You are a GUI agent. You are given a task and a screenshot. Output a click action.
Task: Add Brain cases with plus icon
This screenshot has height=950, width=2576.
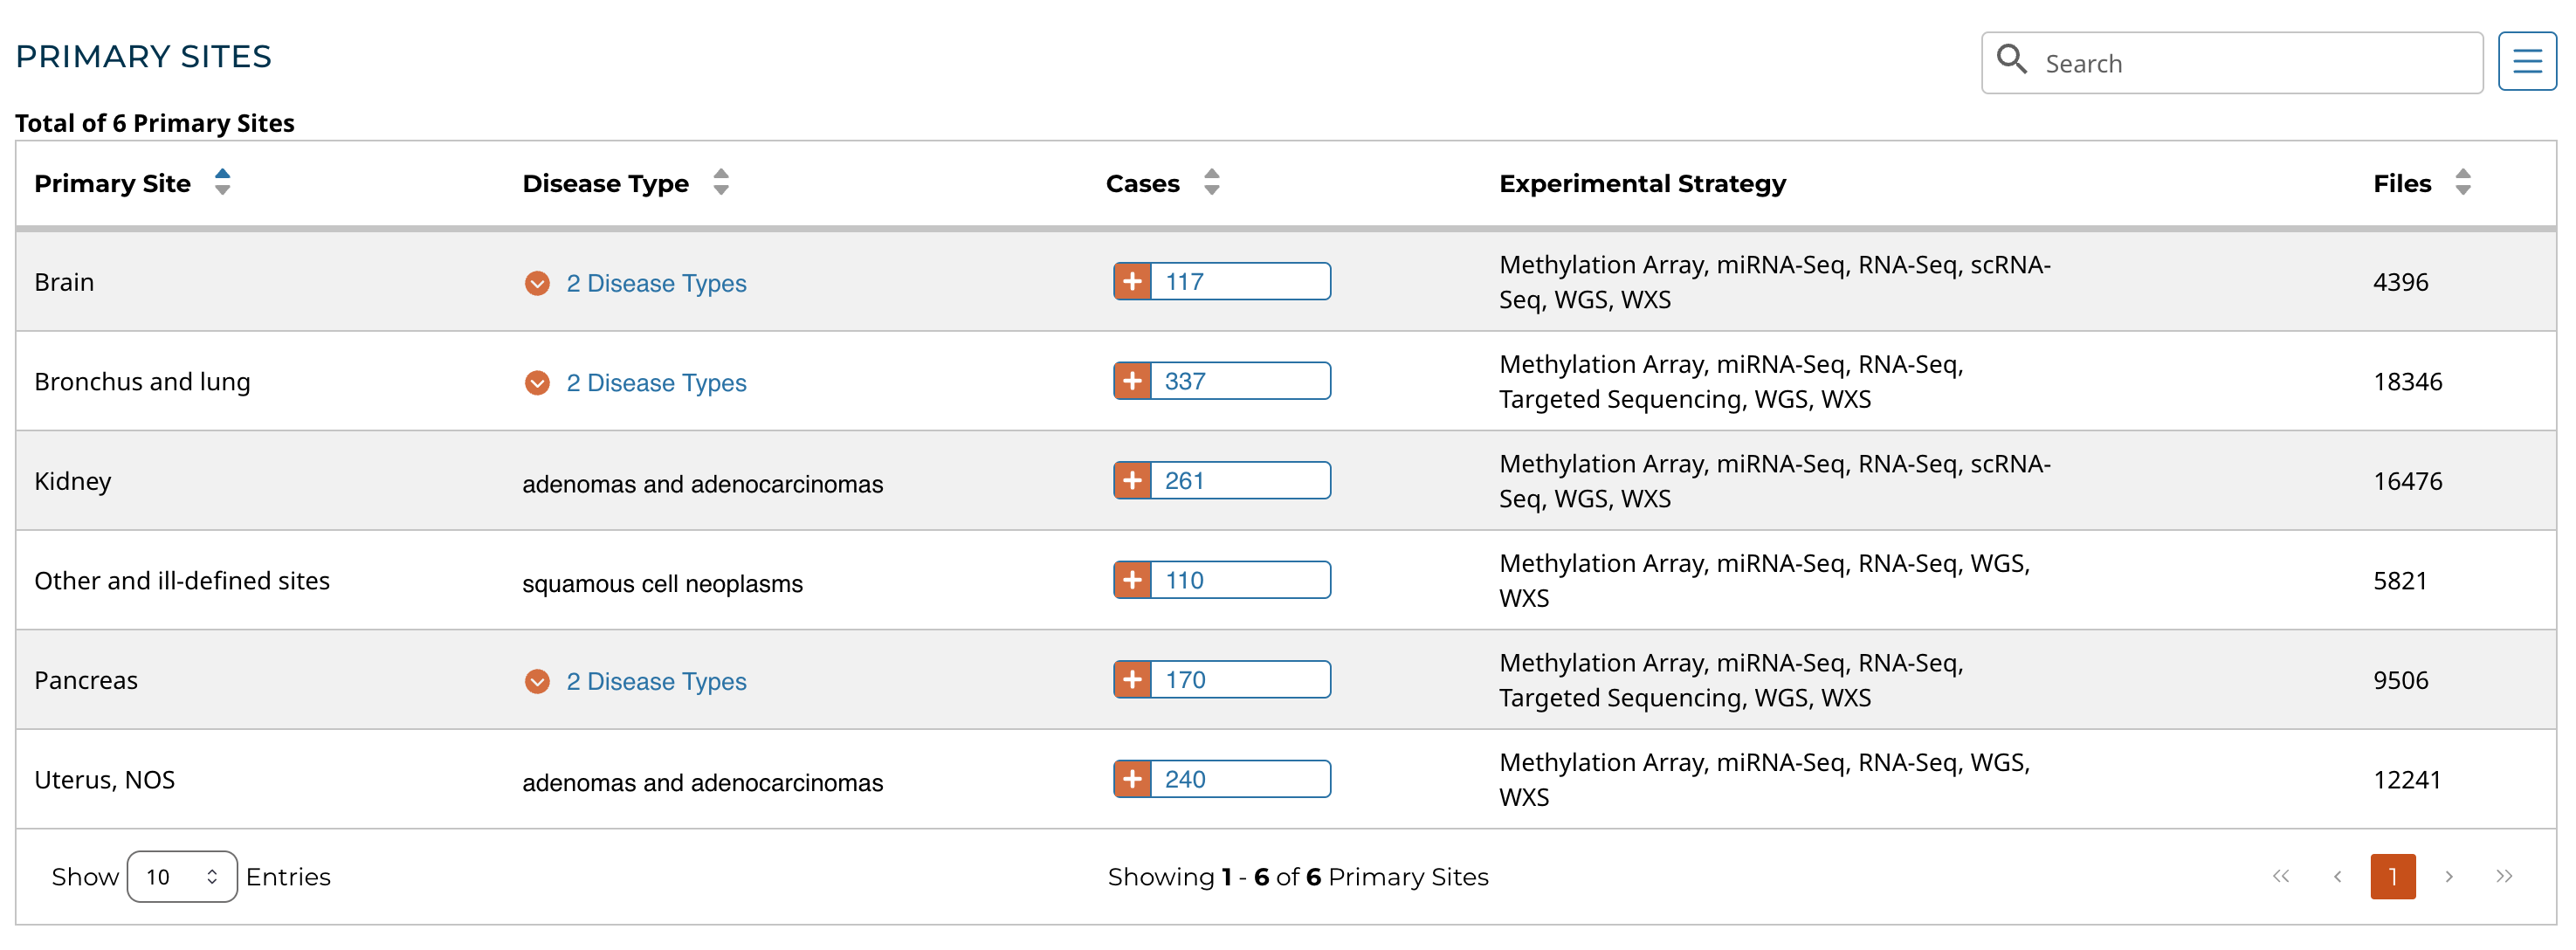point(1132,282)
